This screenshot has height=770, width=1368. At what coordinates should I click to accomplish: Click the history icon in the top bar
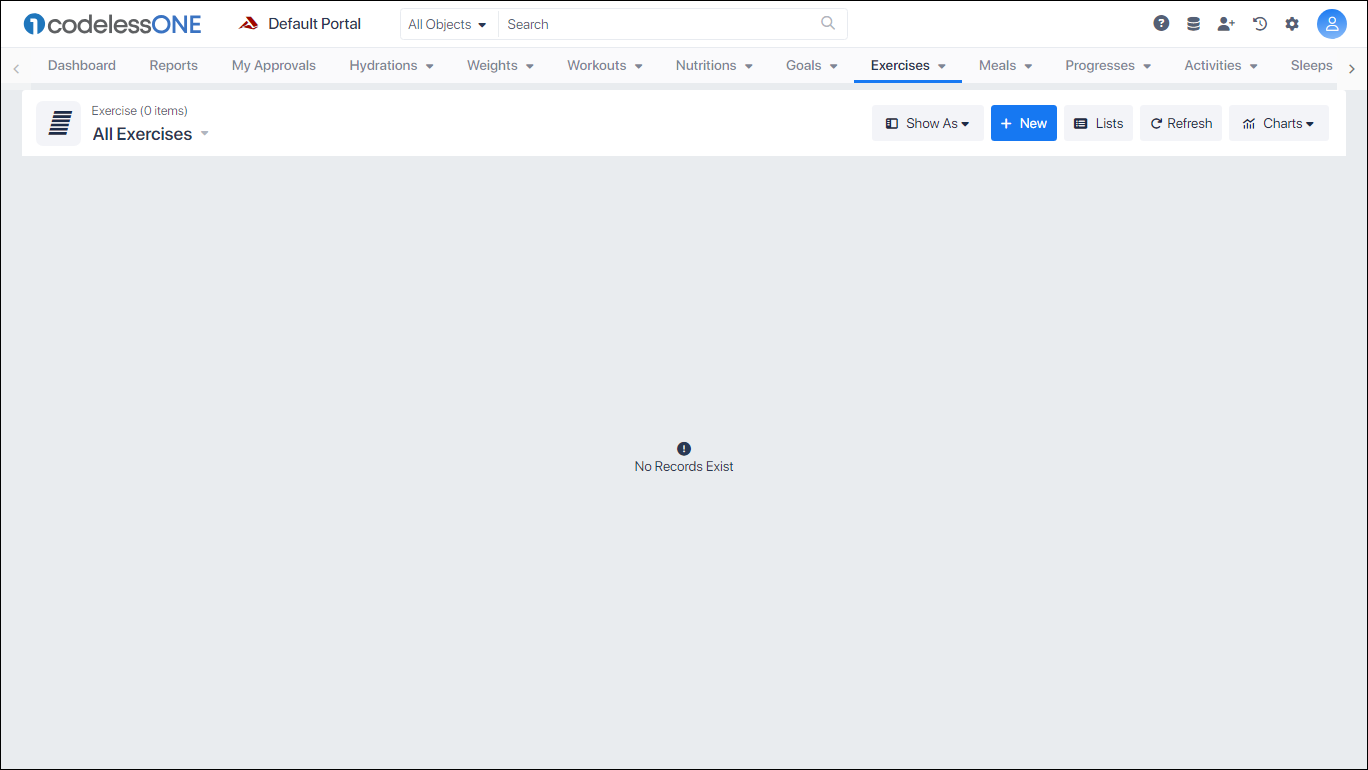pos(1259,23)
